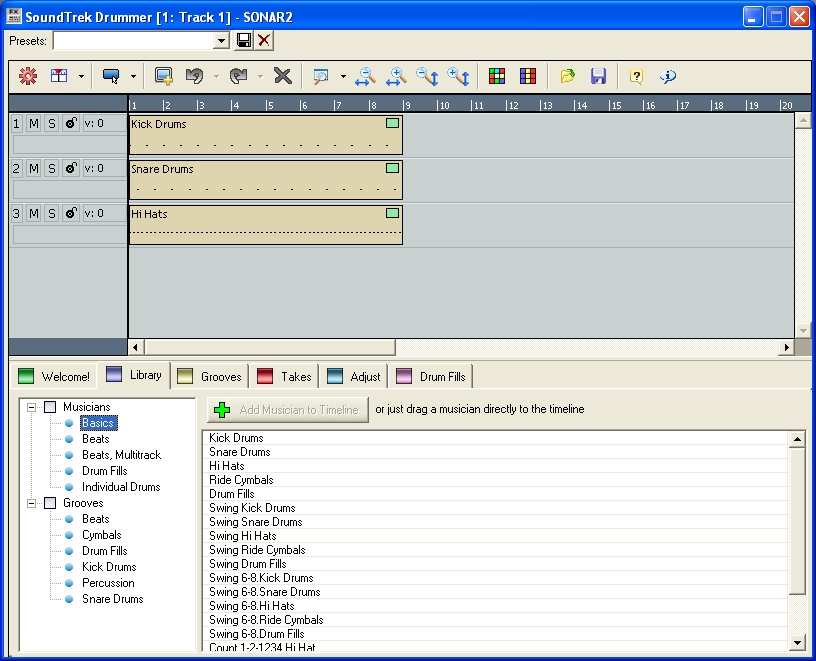Zoom out vertically
This screenshot has width=816, height=661.
[427, 76]
